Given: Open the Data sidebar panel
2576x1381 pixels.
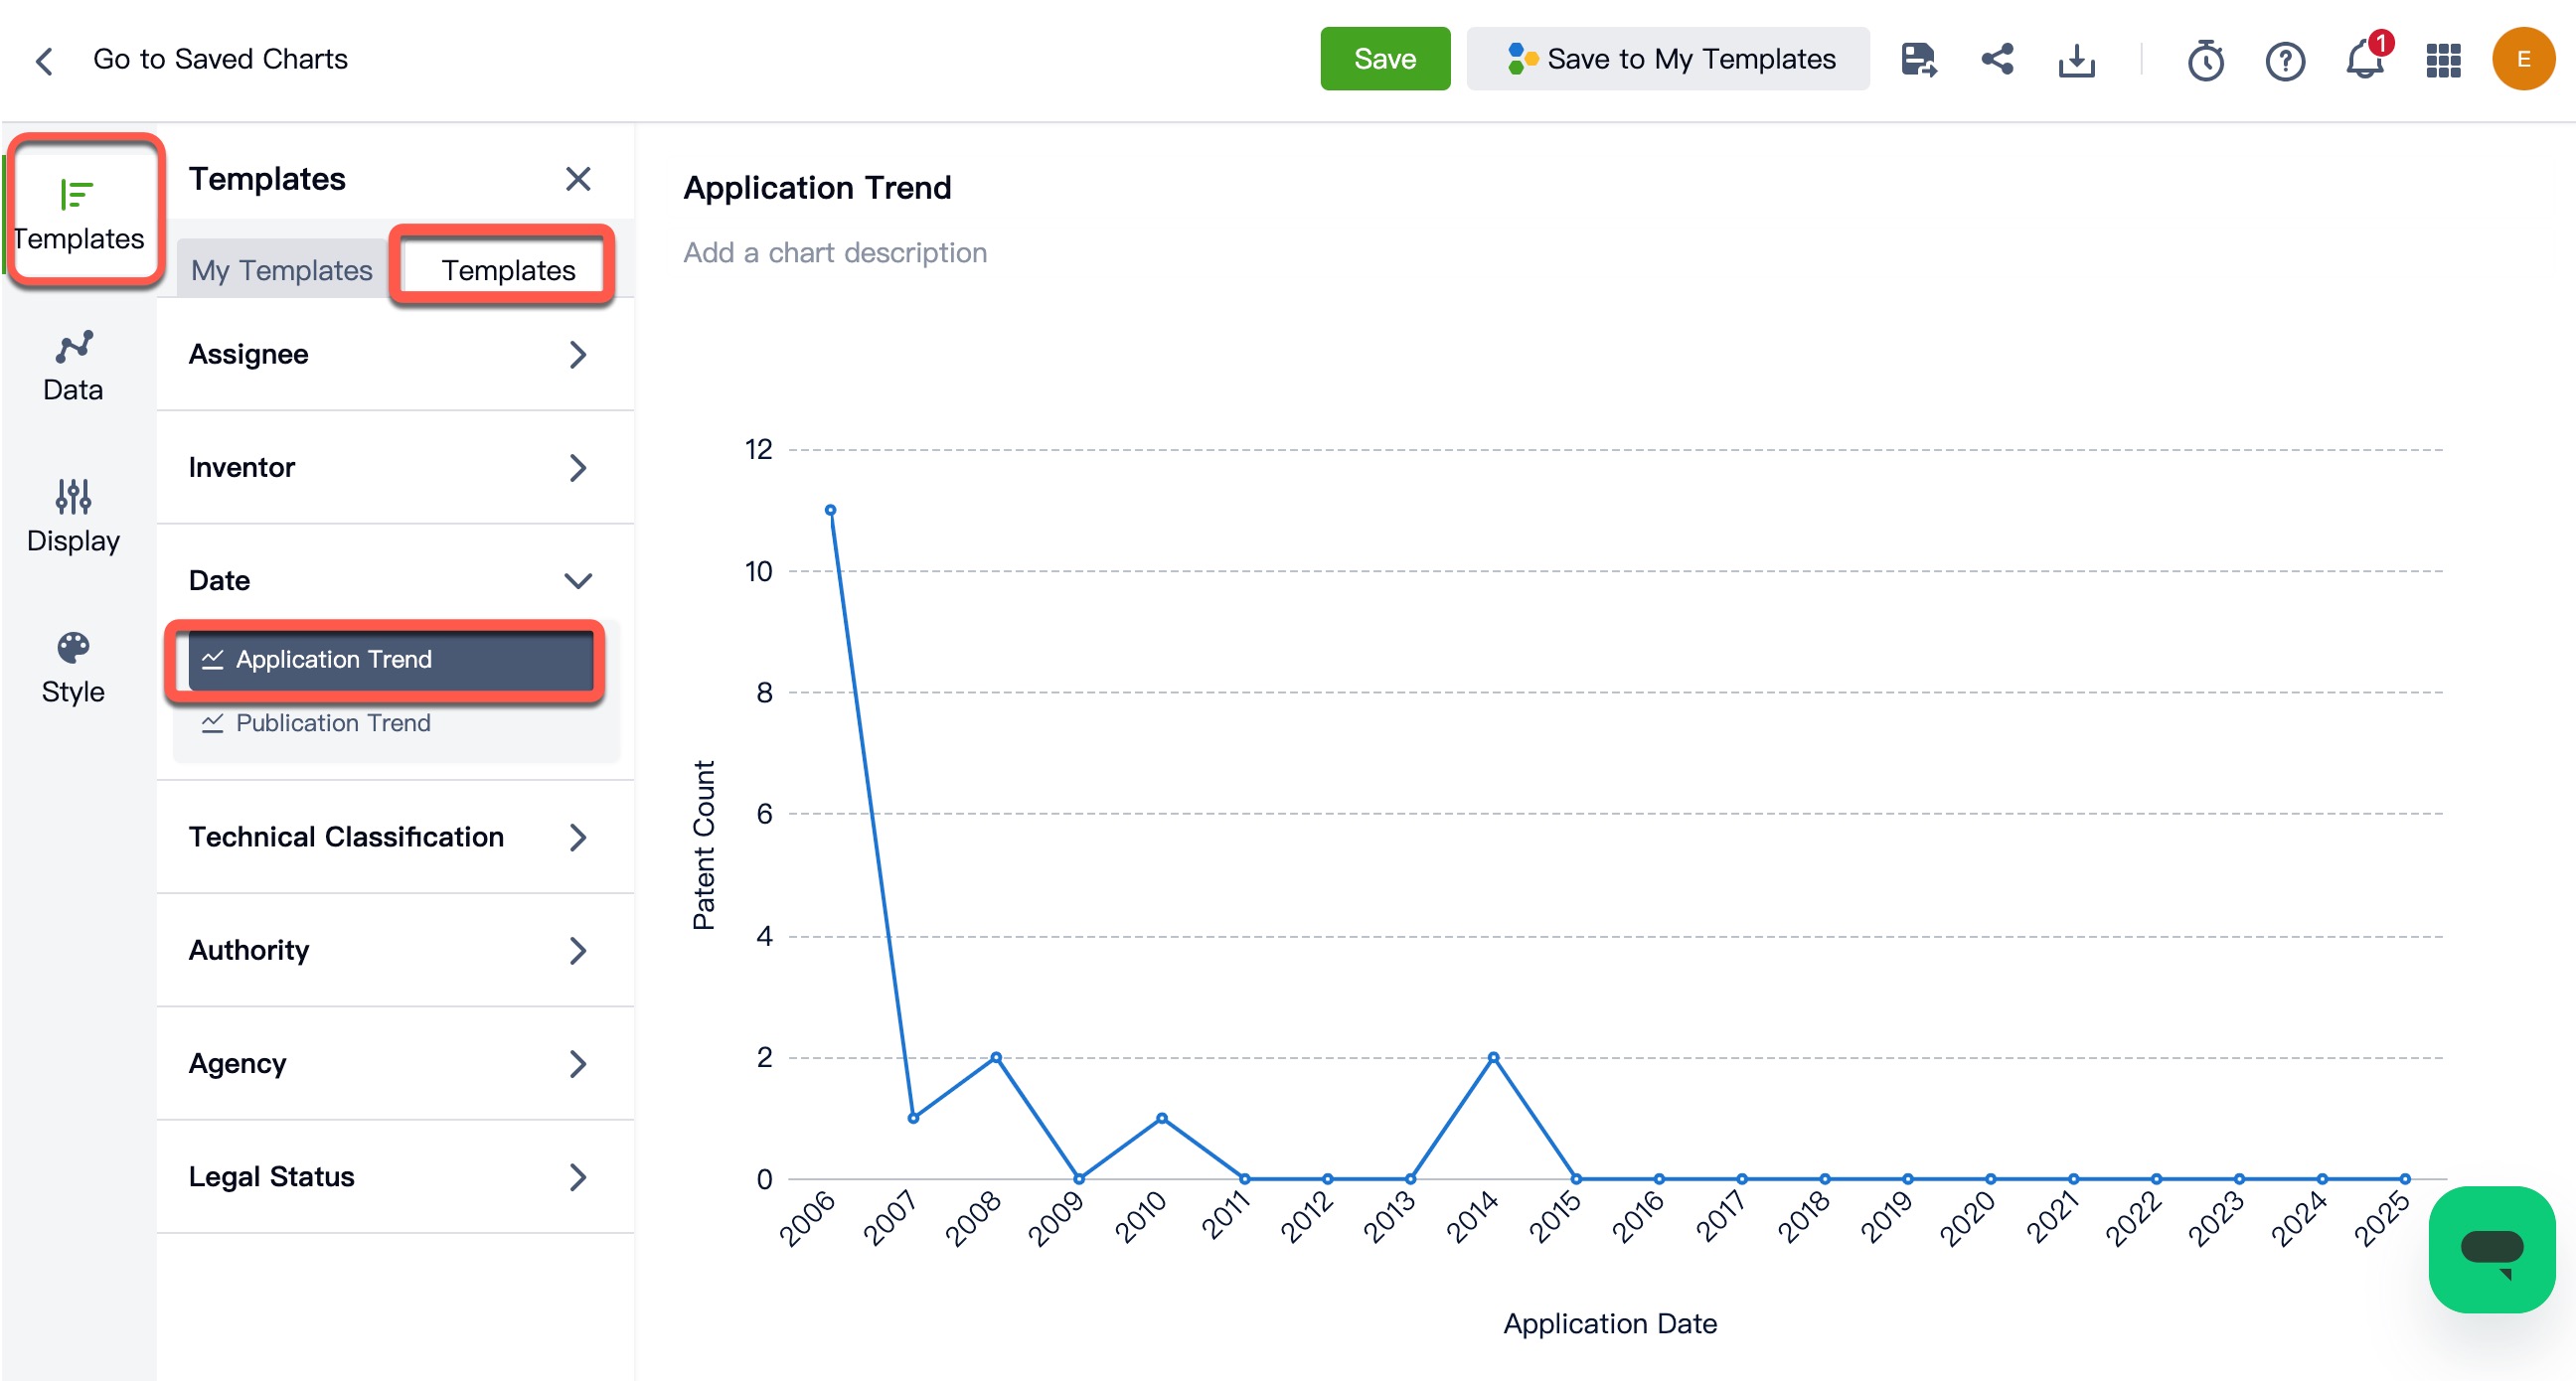Looking at the screenshot, I should pyautogui.click(x=73, y=366).
